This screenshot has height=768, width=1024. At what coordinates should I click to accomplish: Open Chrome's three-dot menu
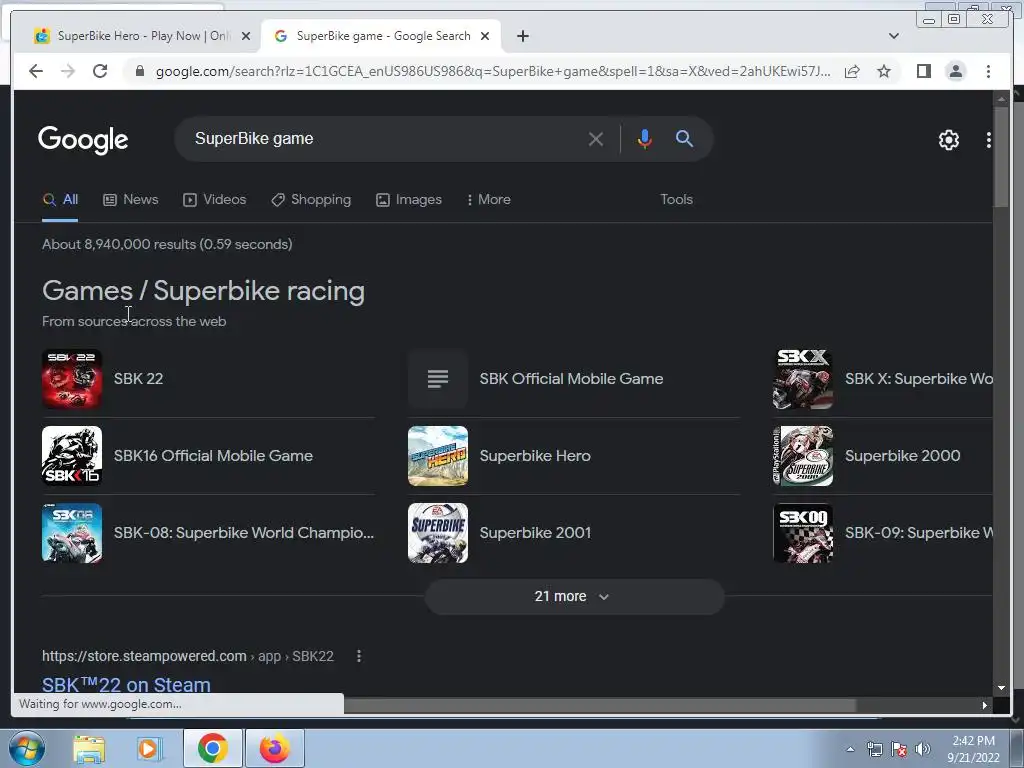coord(988,71)
